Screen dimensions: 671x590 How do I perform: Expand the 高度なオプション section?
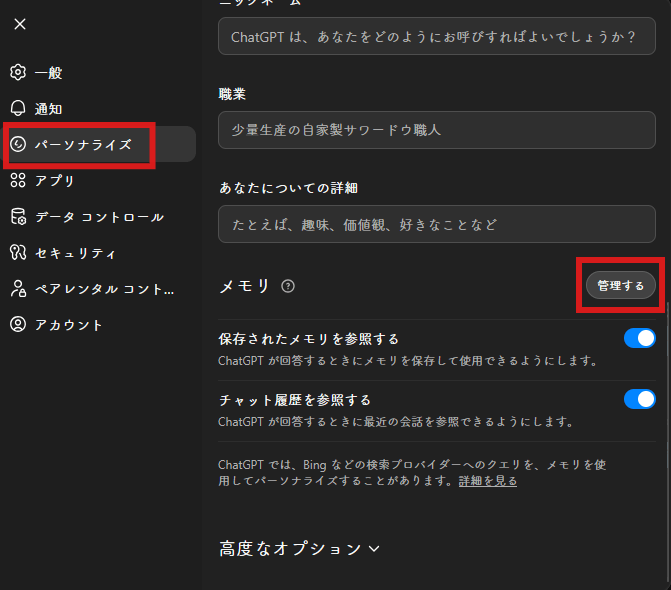(299, 548)
